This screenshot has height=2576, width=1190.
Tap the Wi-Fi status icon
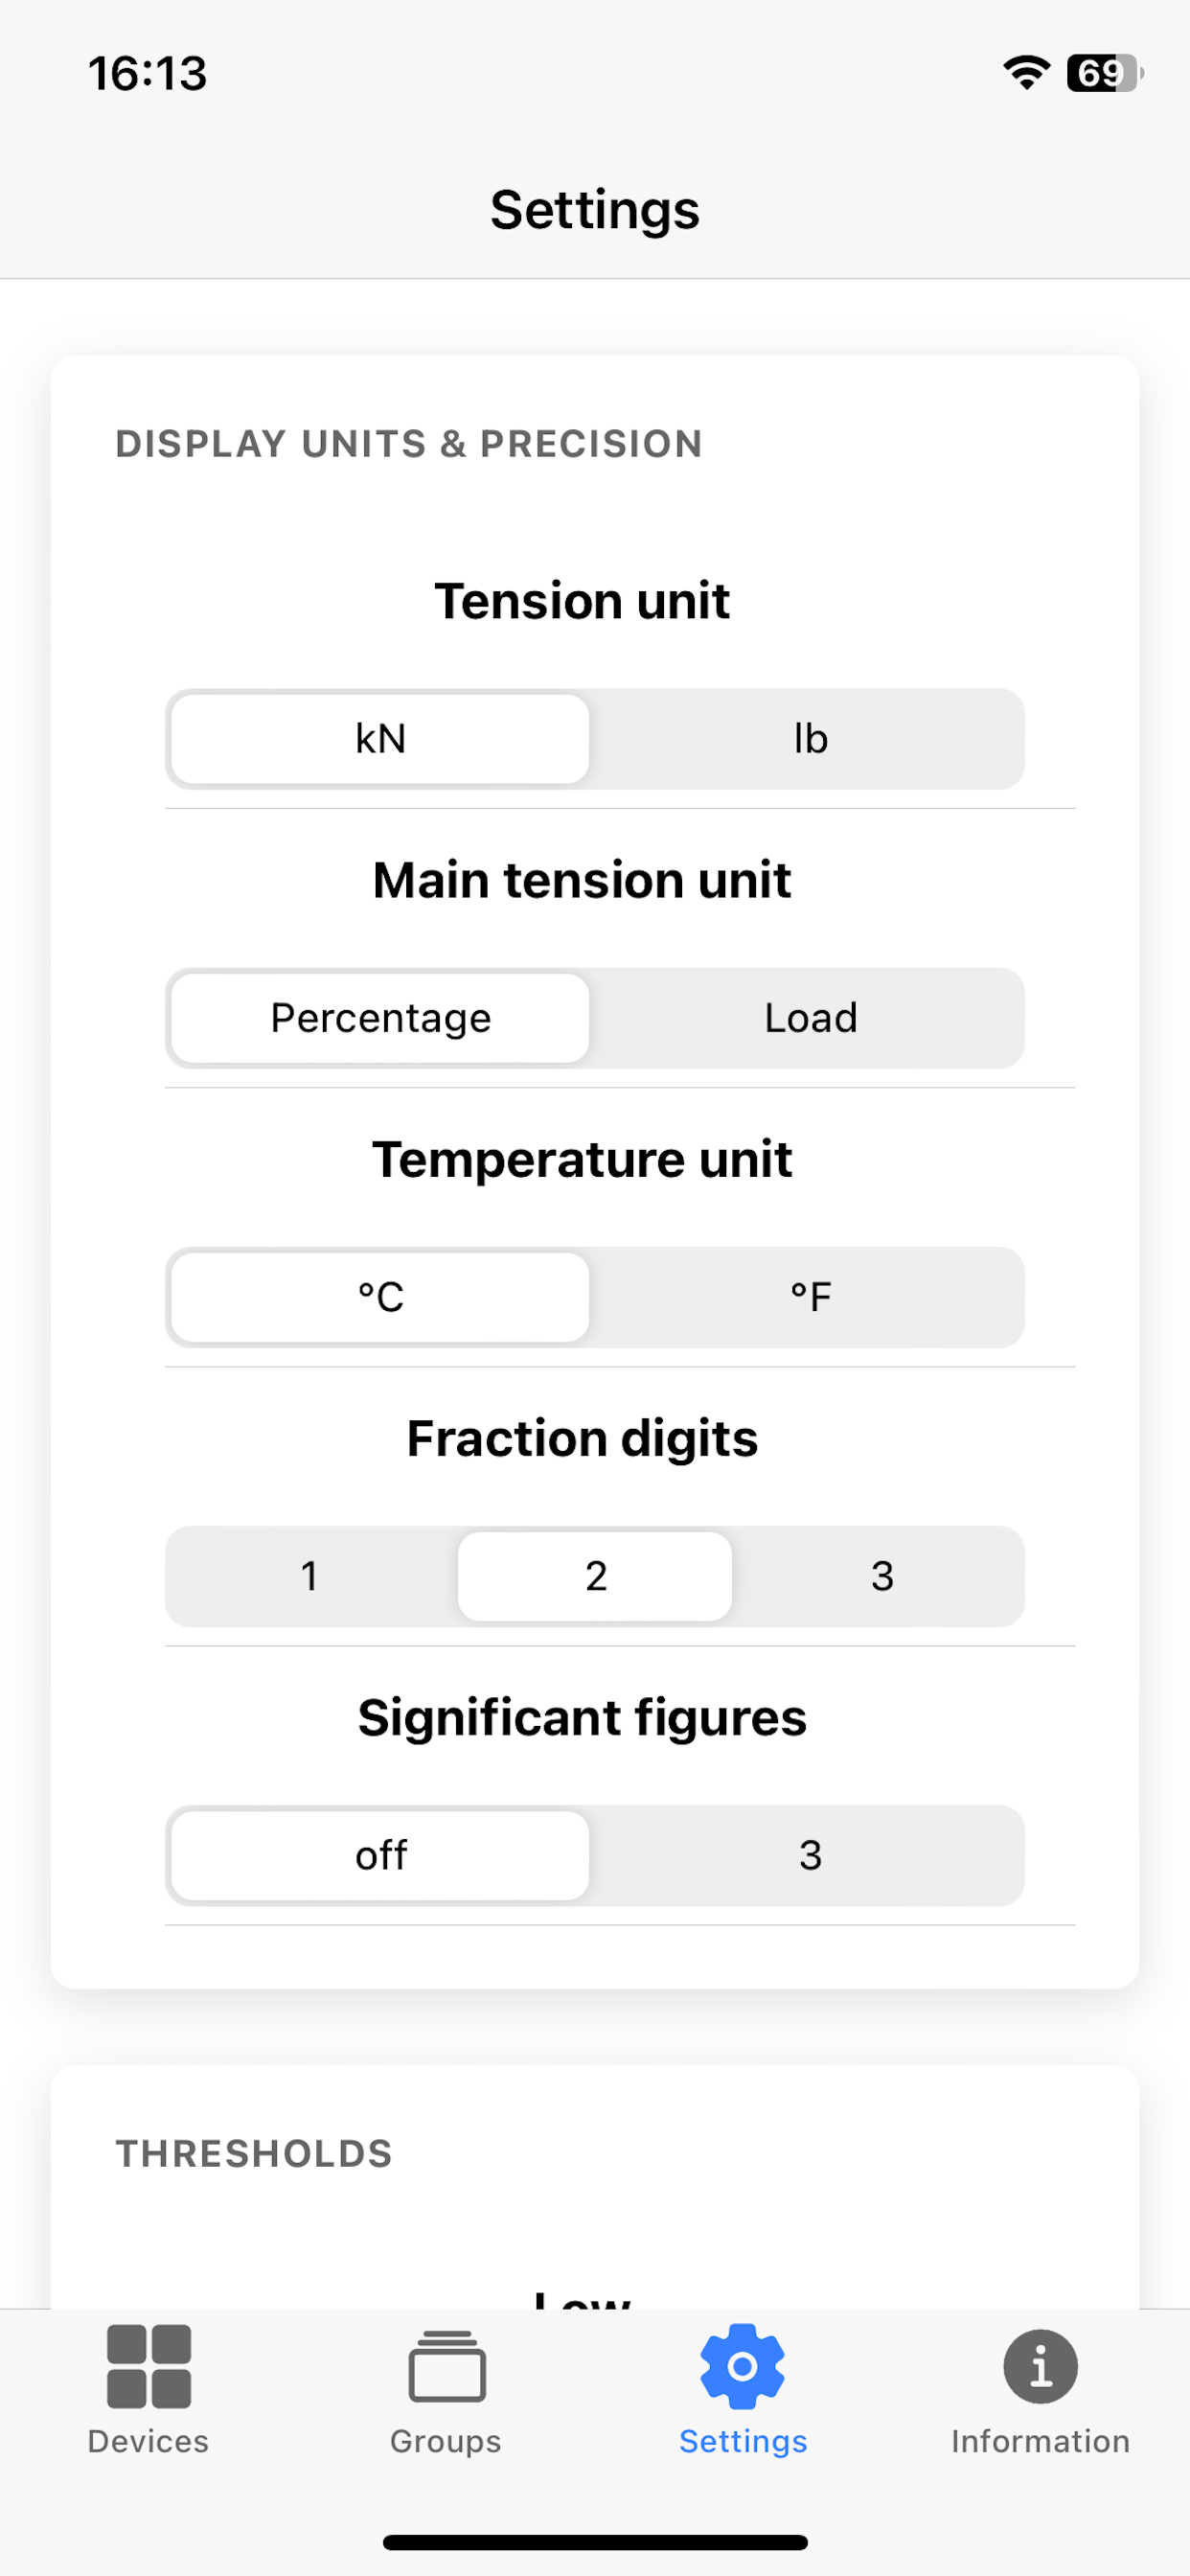click(1026, 73)
